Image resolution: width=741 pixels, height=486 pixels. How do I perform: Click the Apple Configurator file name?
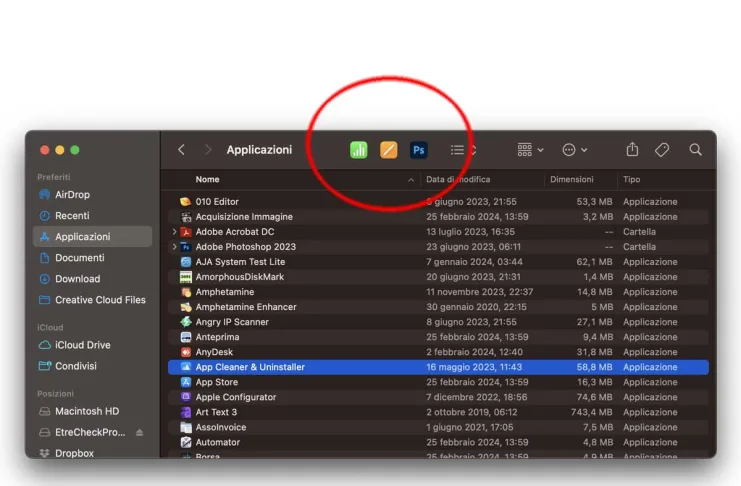[235, 397]
